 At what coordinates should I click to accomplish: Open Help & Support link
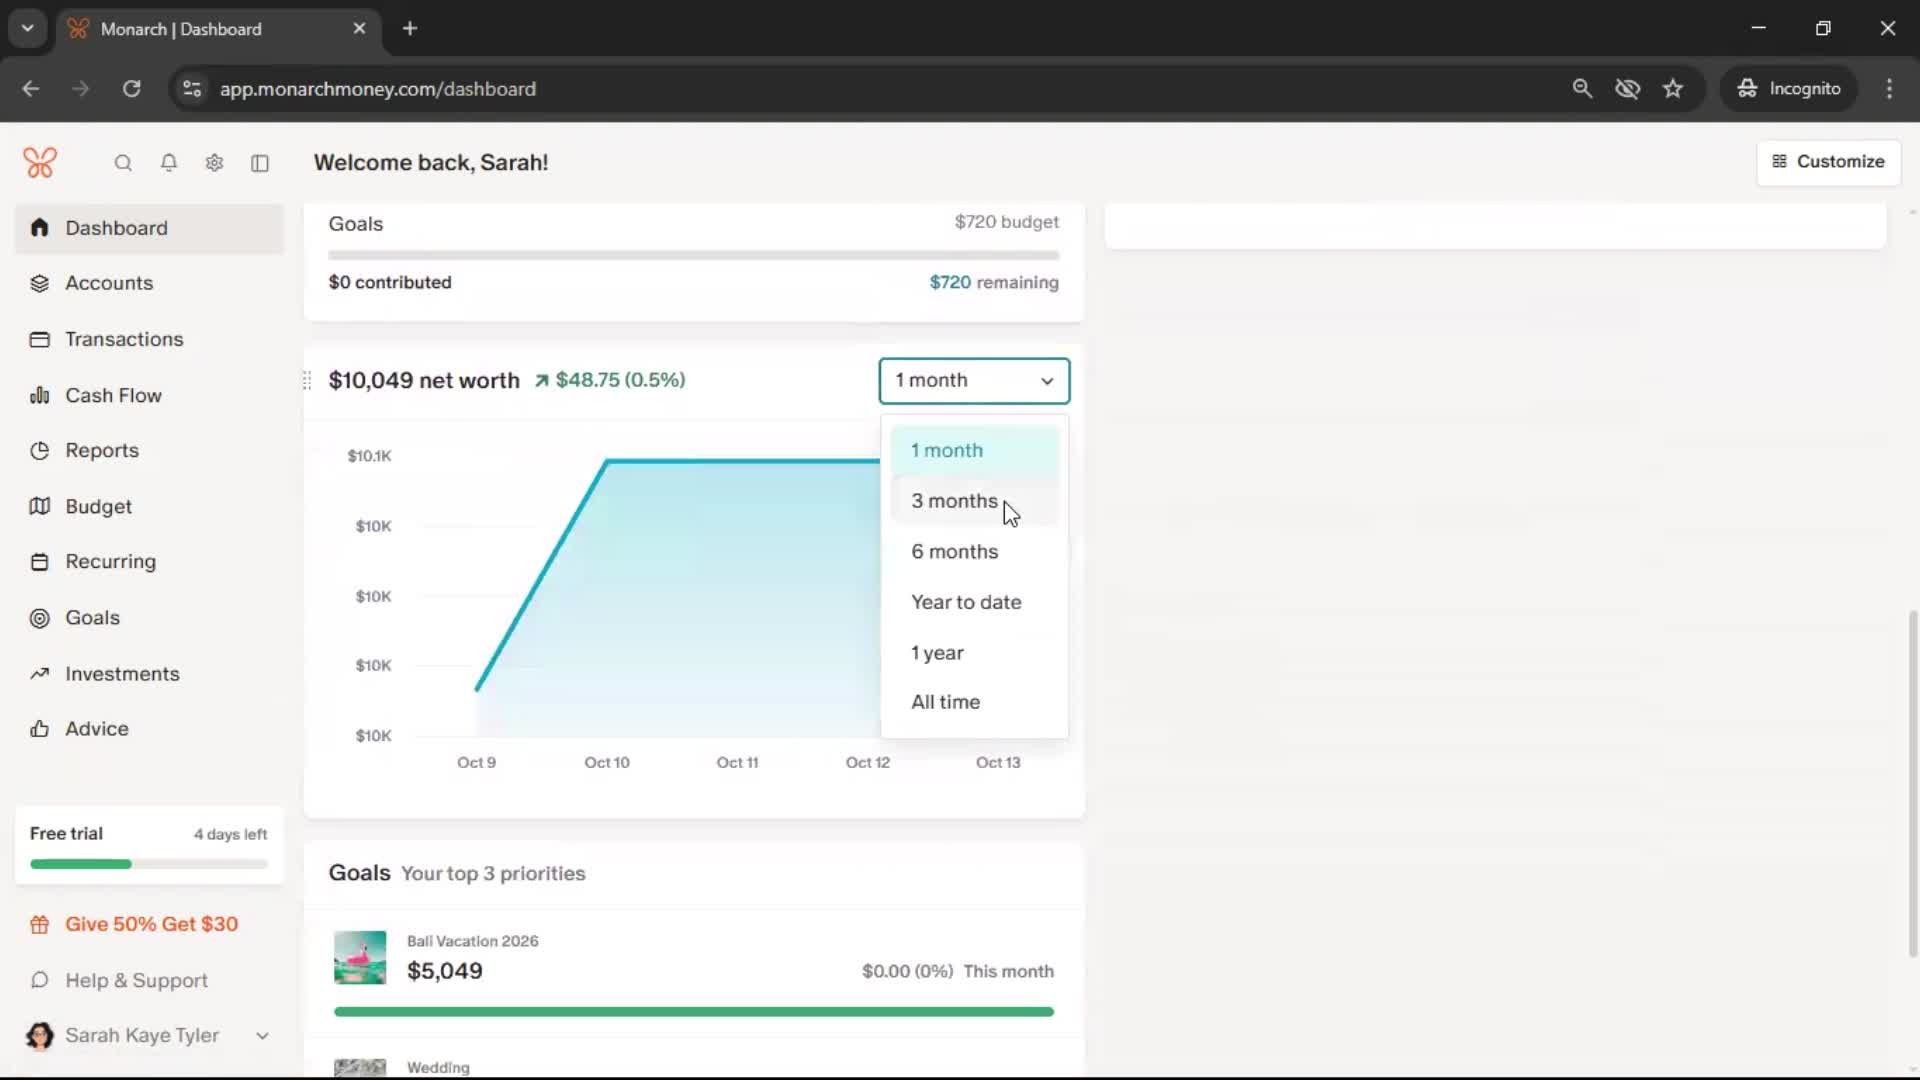pos(136,981)
